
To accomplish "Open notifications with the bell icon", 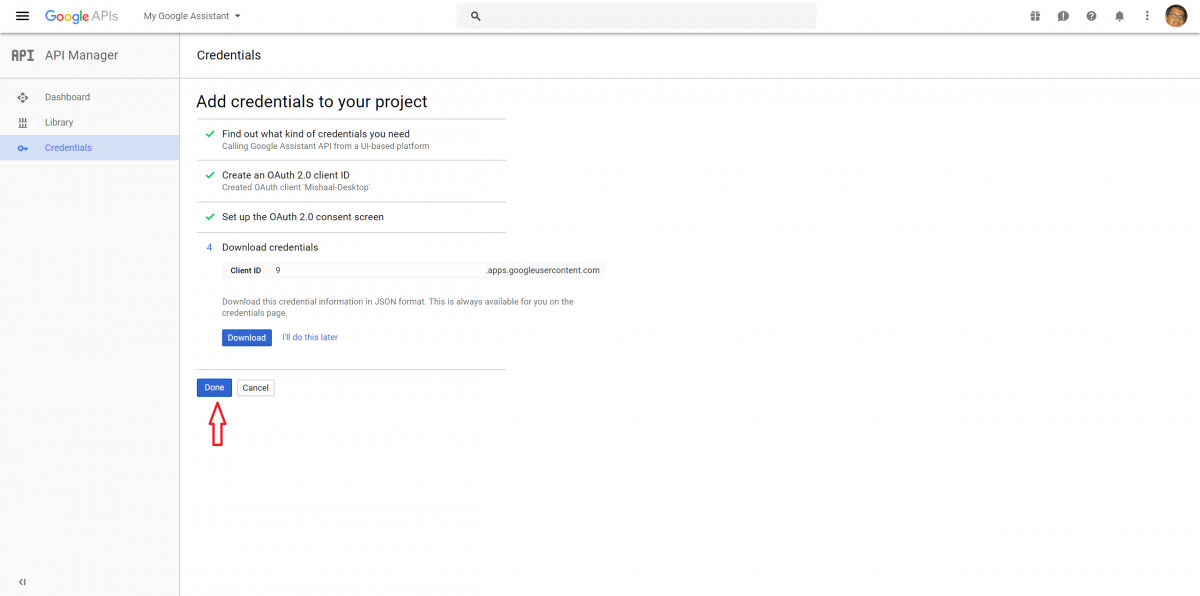I will [x=1119, y=15].
